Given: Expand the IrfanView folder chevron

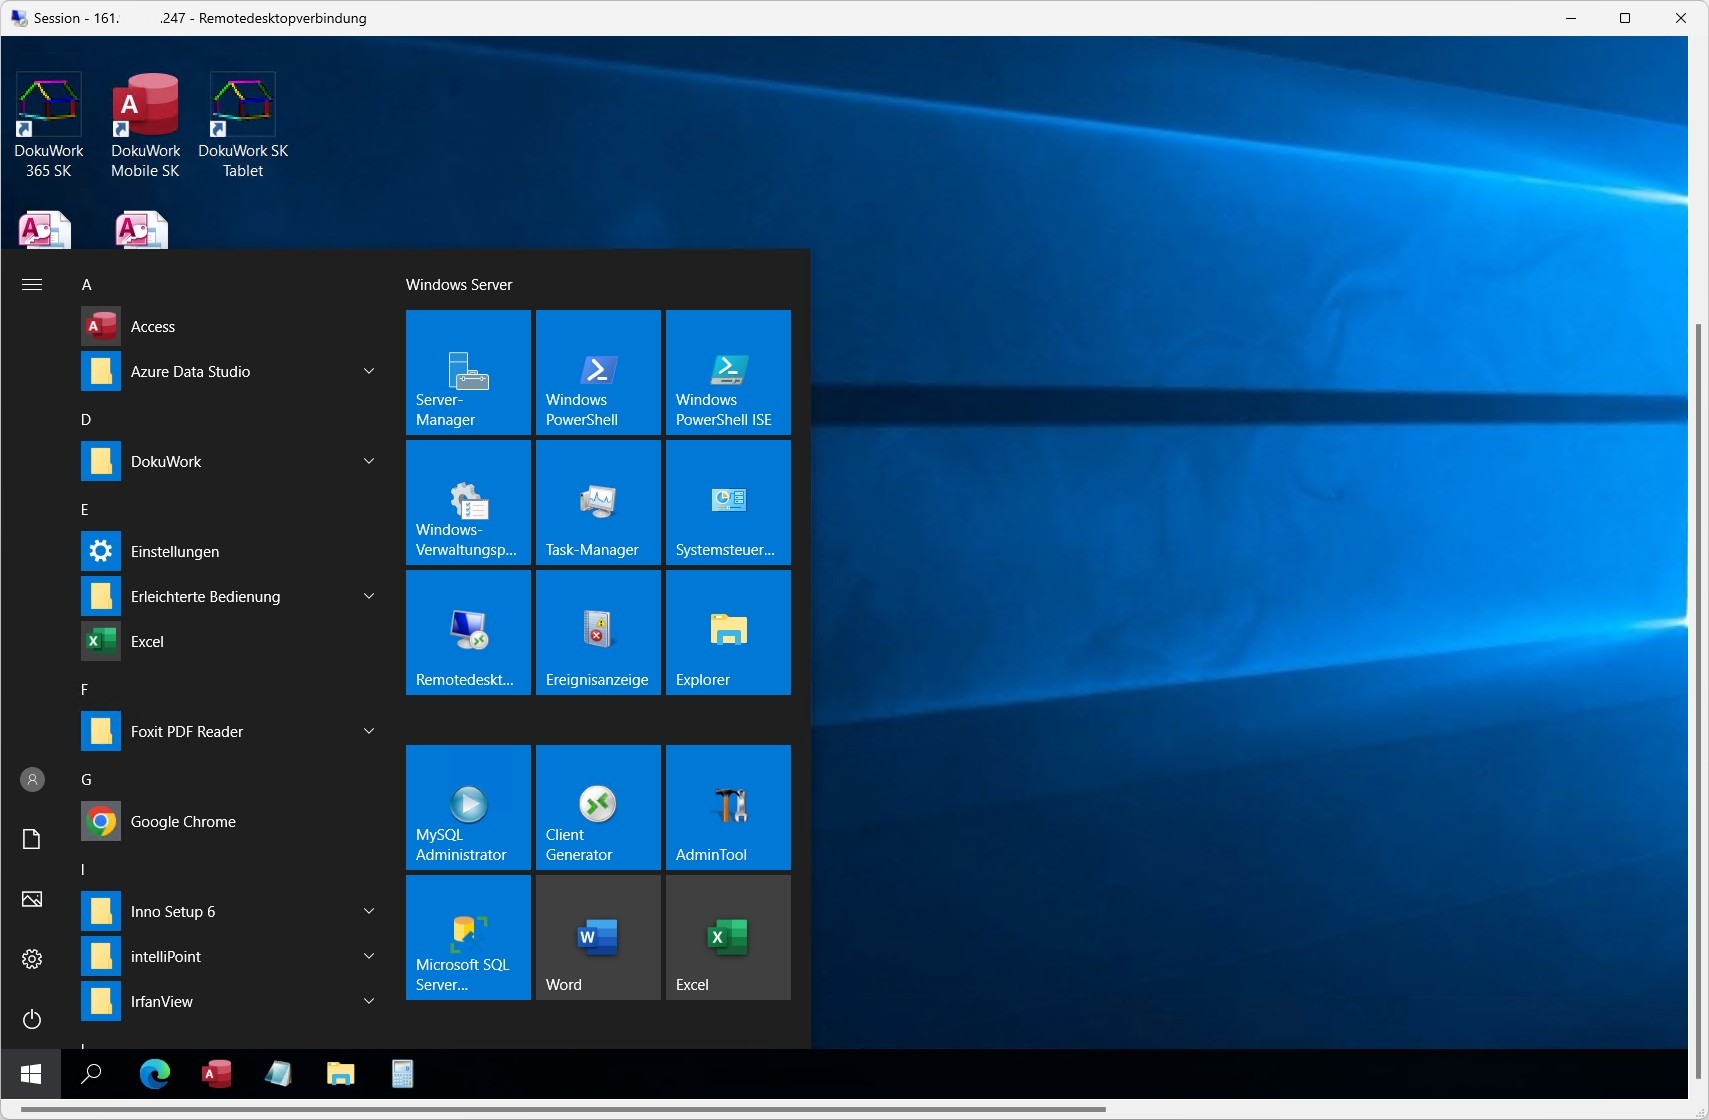Looking at the screenshot, I should (x=368, y=1001).
